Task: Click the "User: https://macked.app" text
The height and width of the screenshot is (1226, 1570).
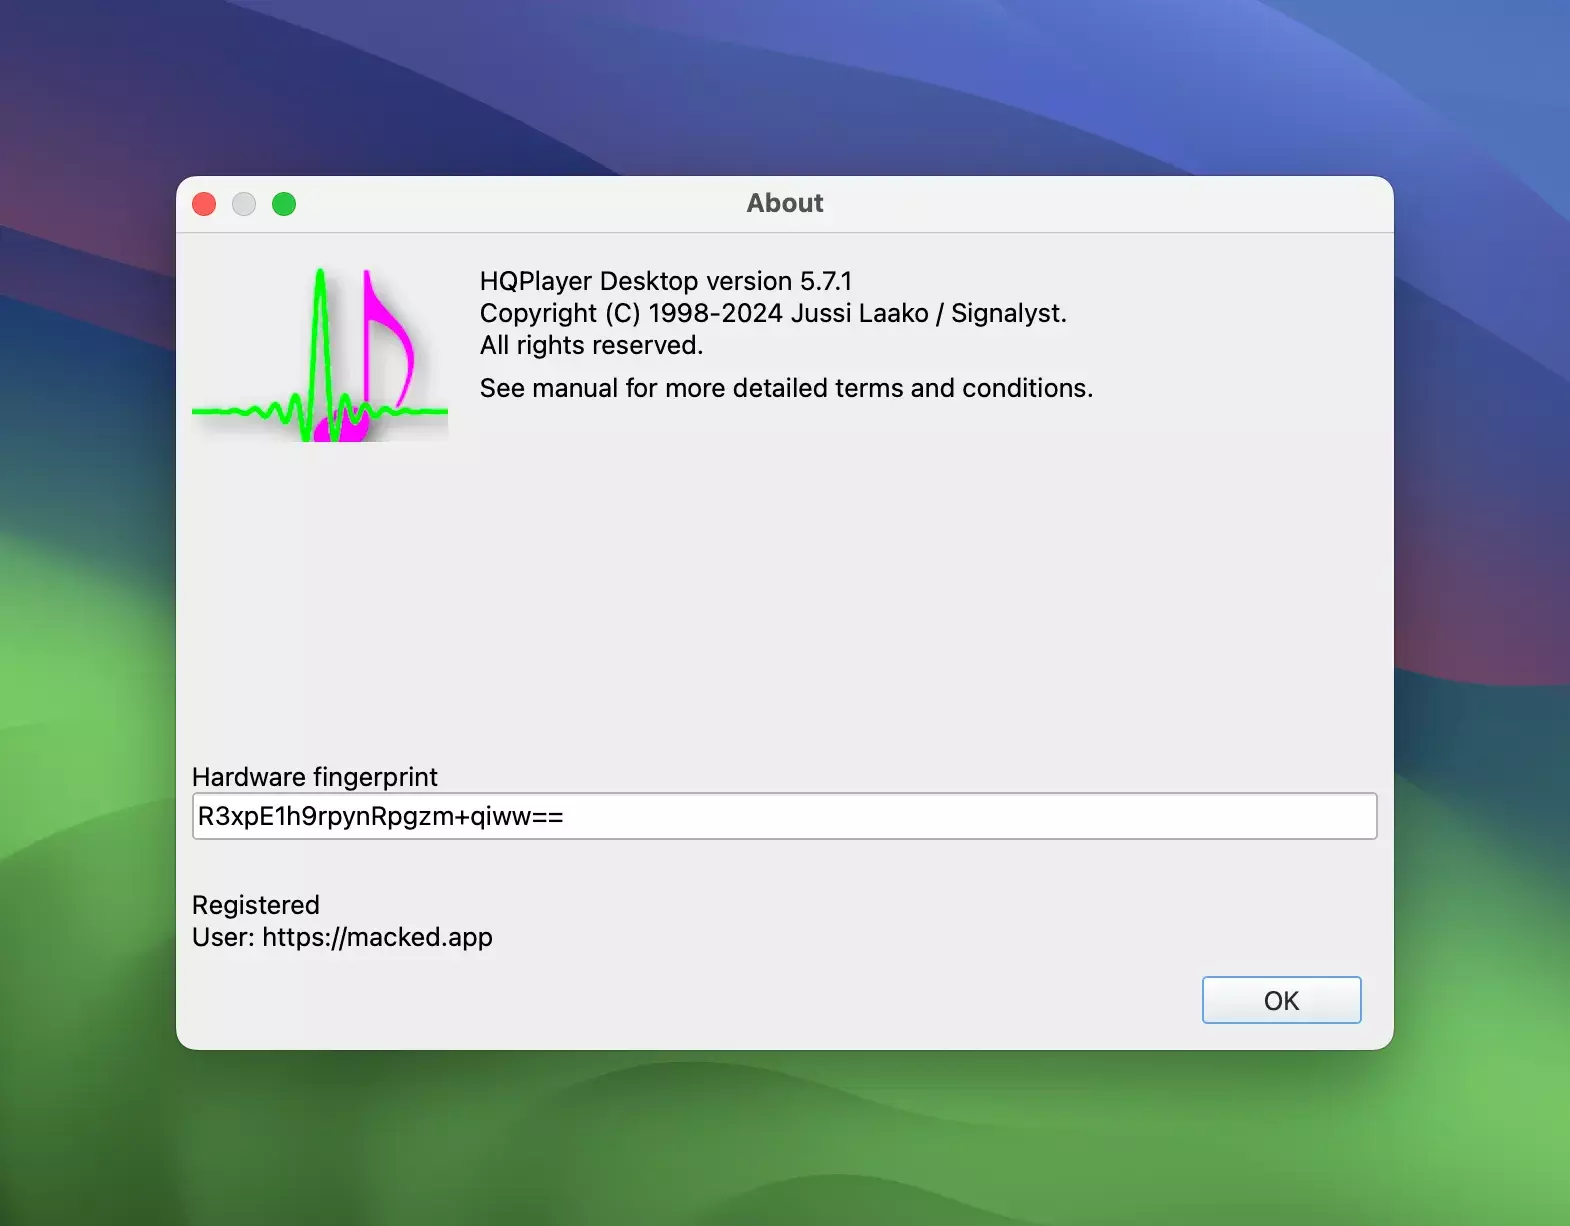Action: click(342, 937)
